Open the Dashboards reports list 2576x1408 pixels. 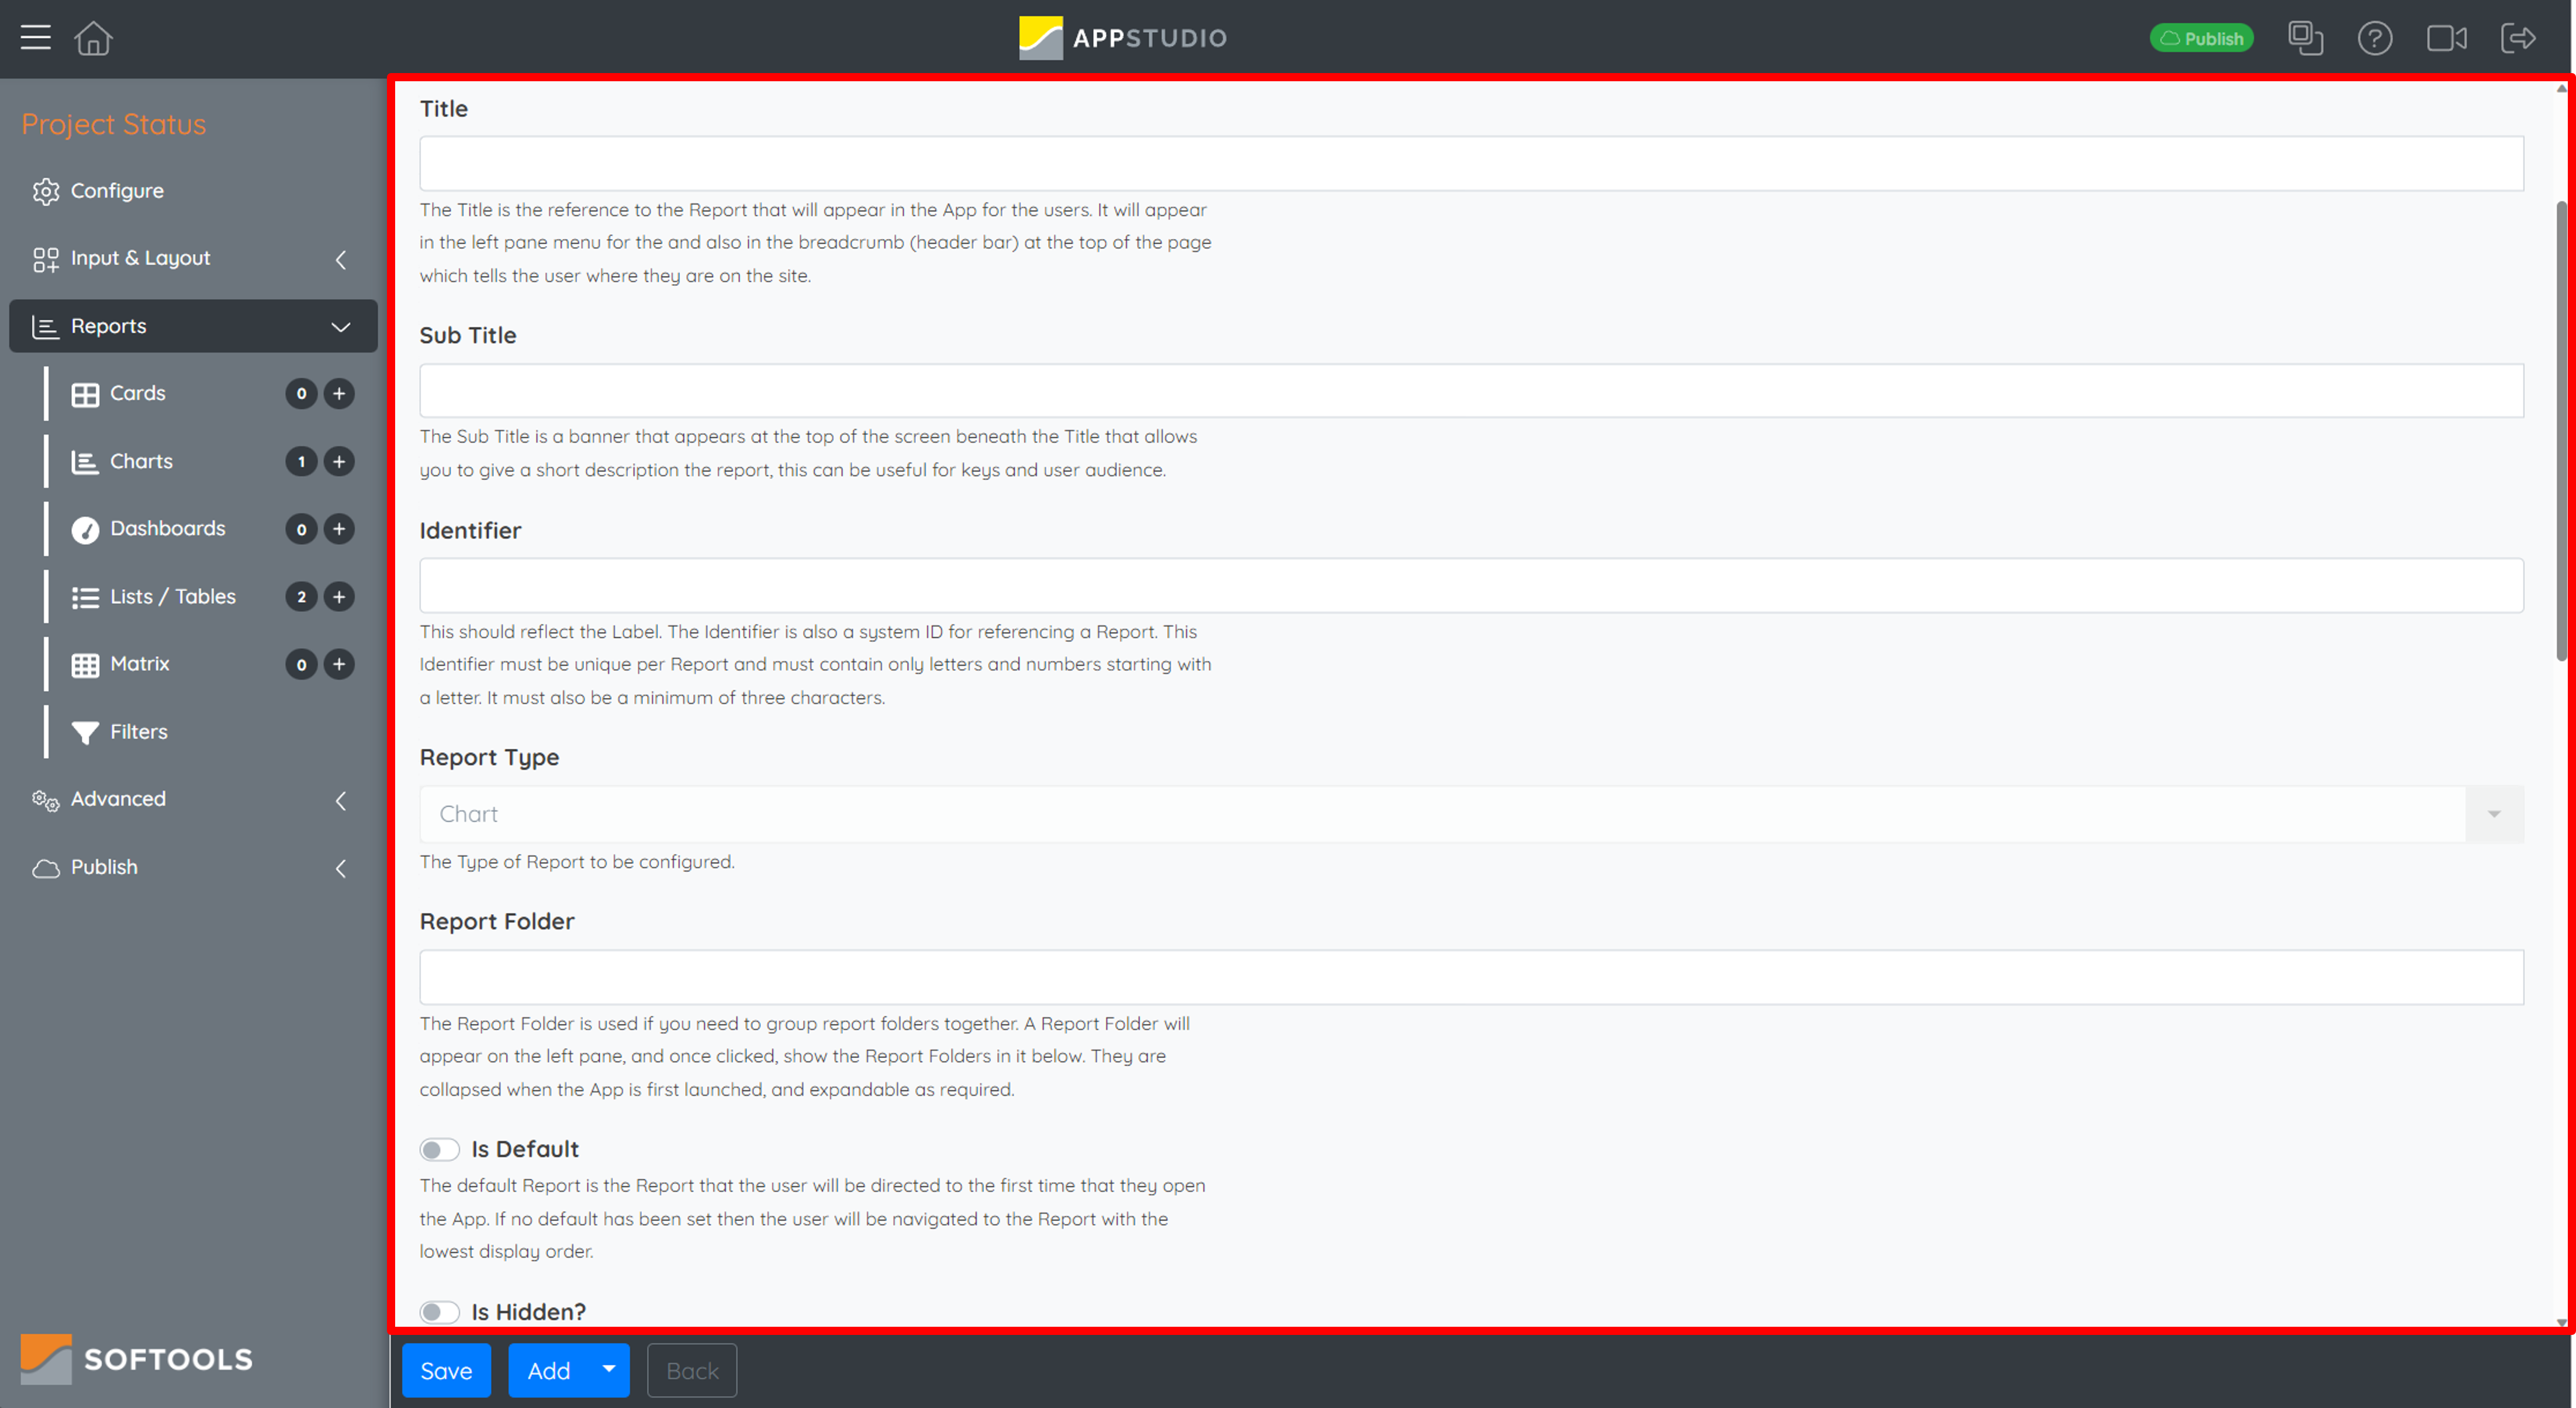click(x=167, y=528)
